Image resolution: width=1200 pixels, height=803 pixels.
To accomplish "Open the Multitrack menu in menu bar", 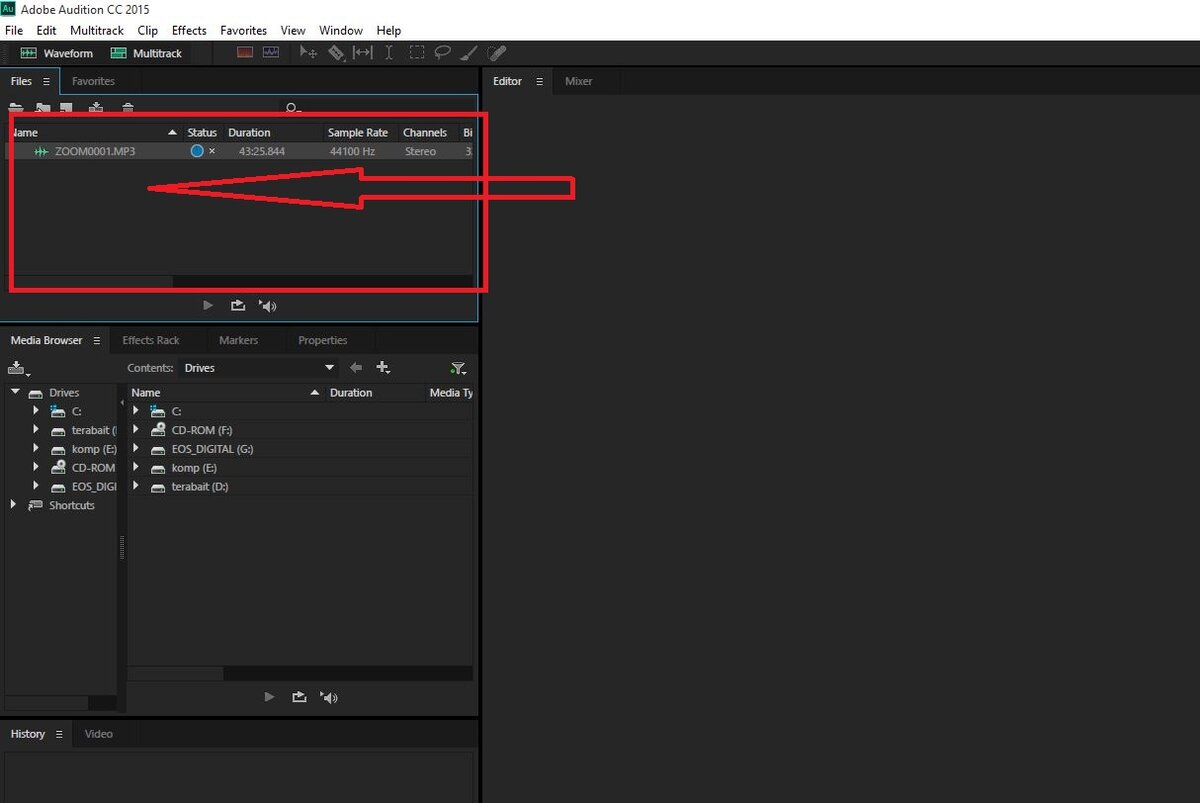I will (x=98, y=31).
